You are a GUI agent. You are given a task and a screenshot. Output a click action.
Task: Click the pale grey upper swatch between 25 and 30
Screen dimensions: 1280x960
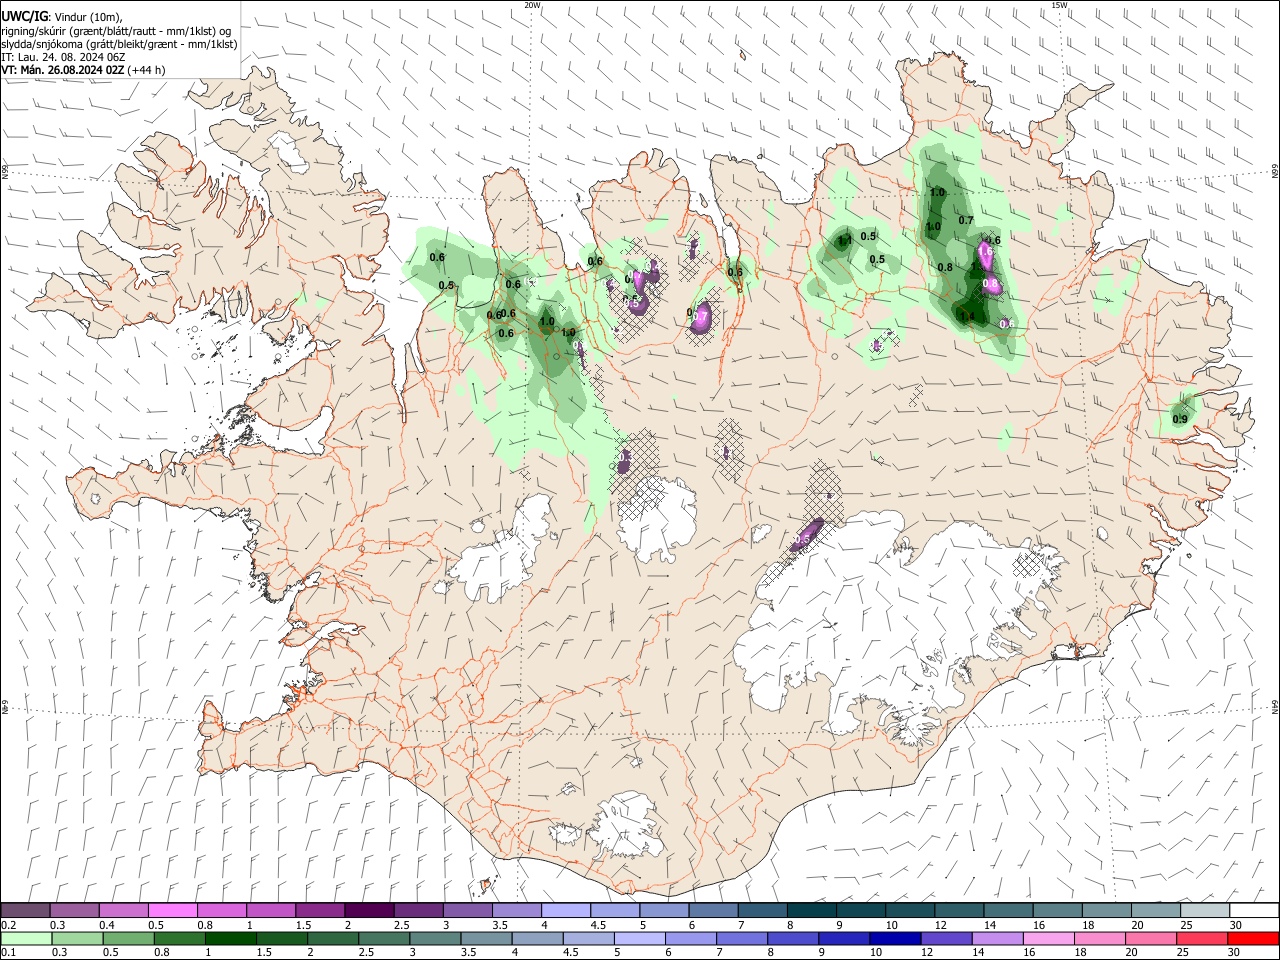(x=1205, y=910)
